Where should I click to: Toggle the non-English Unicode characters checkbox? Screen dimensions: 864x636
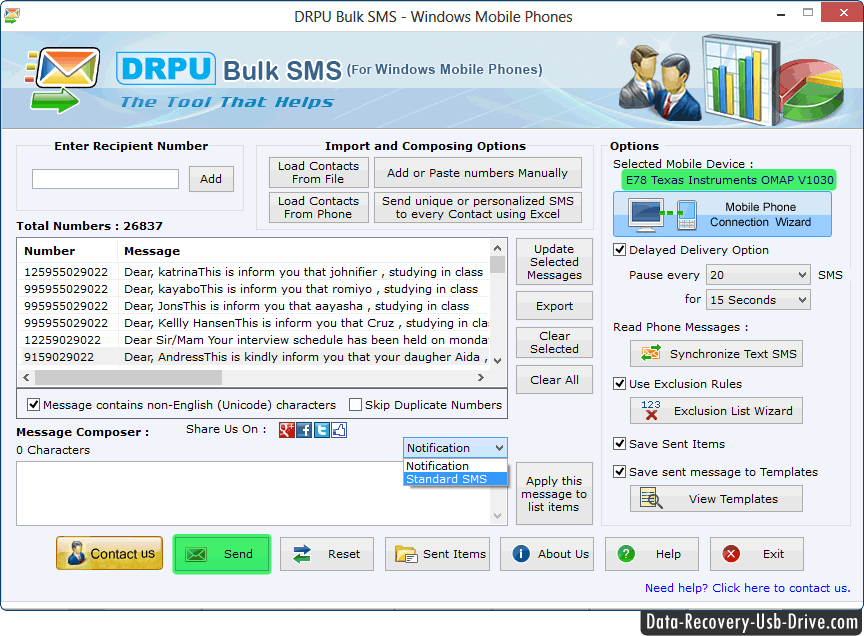pos(33,405)
